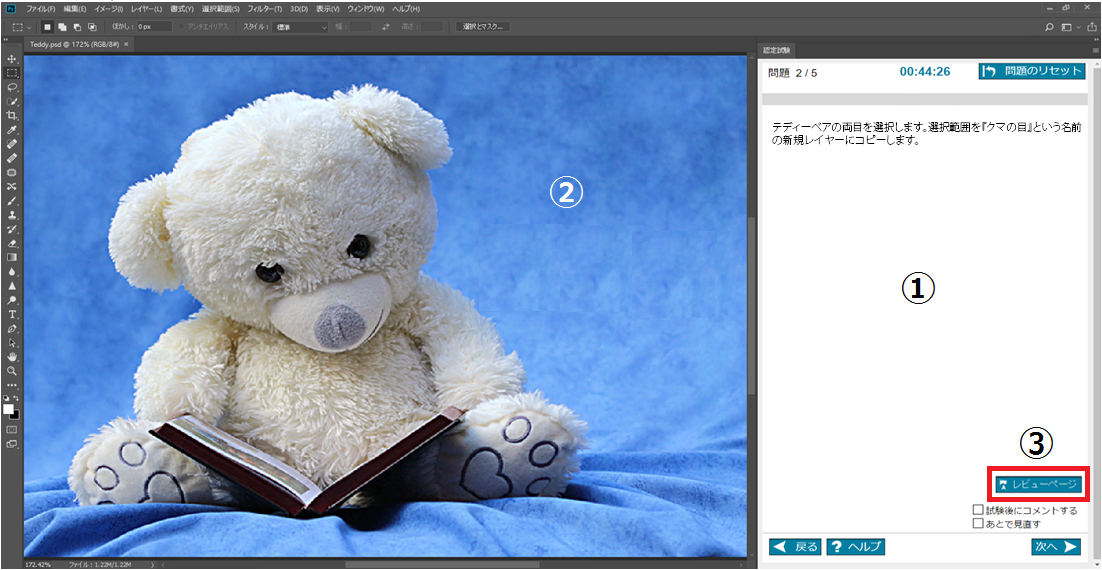Click the 次へ button
Viewport: 1102px width, 570px height.
(1055, 547)
